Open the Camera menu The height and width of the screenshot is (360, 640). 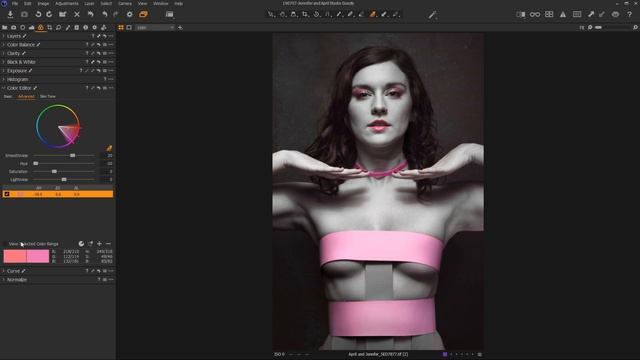pos(125,3)
